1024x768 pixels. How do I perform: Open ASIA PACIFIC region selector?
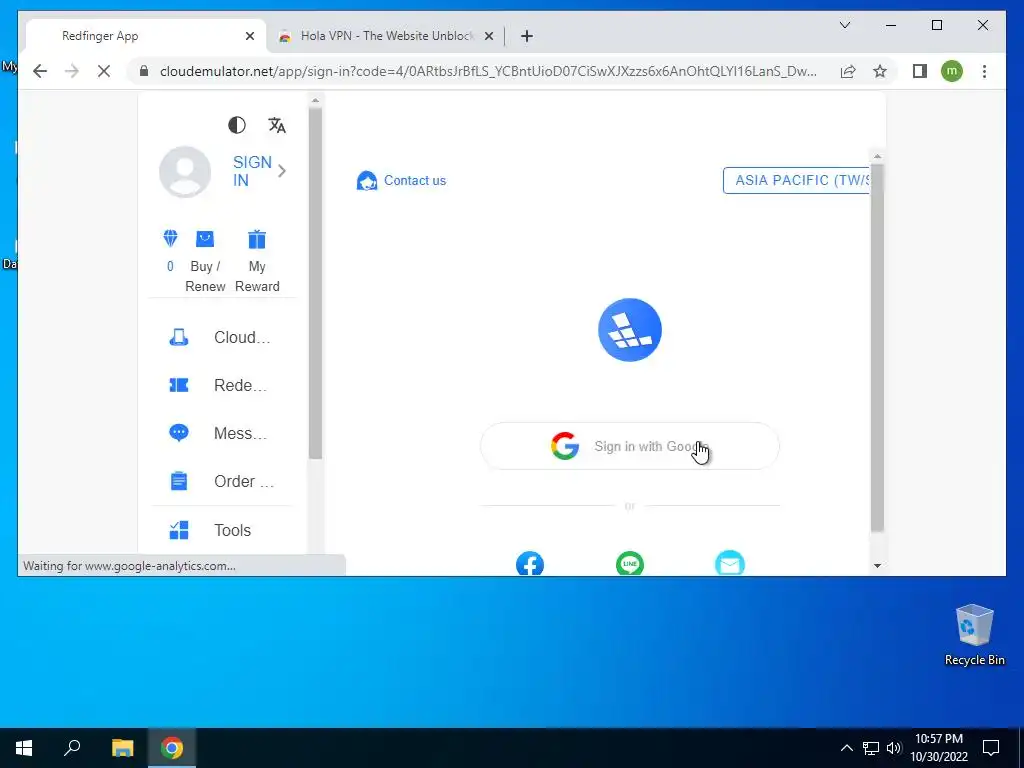coord(796,180)
